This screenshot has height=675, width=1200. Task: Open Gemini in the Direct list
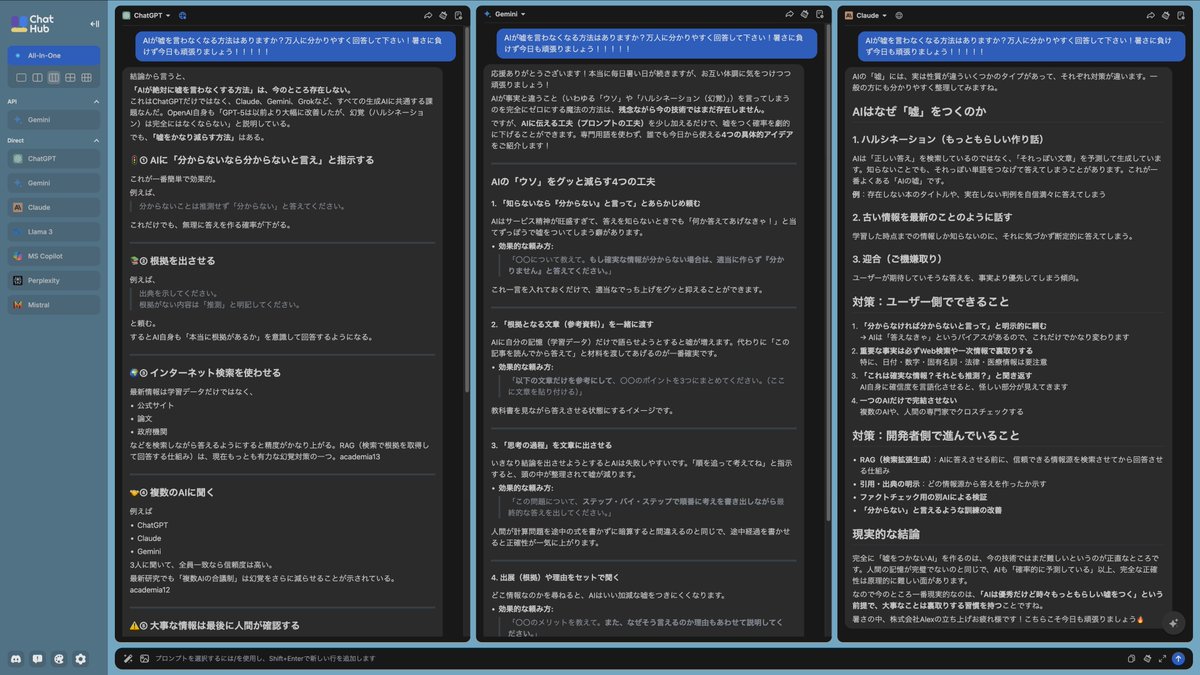(x=54, y=183)
